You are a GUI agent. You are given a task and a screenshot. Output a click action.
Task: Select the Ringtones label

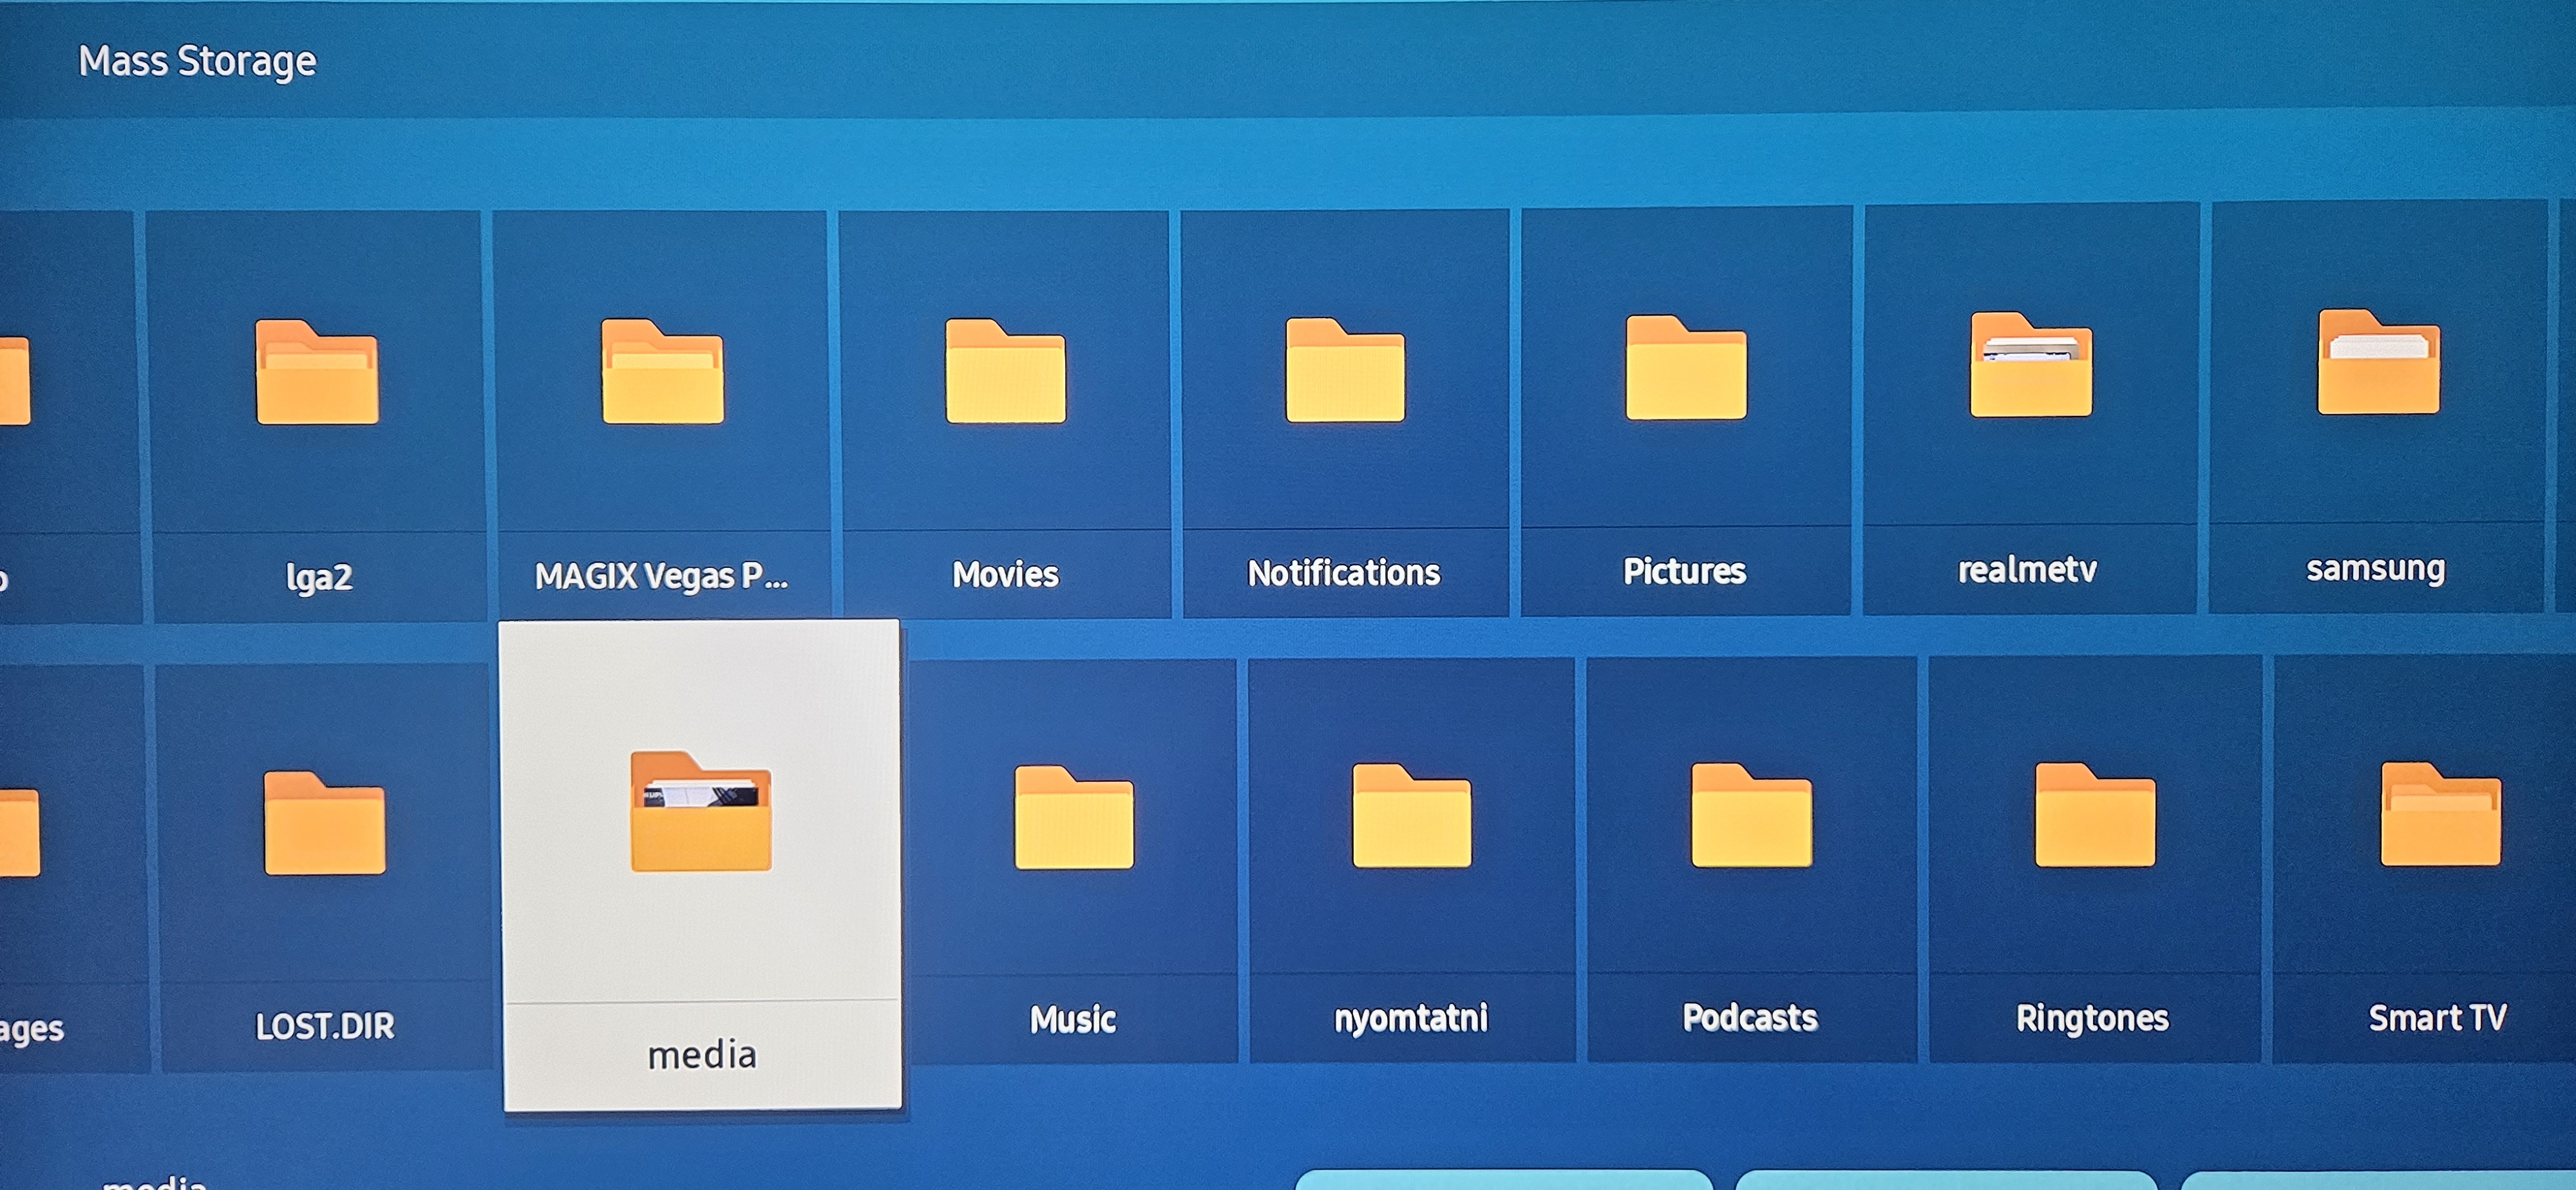(x=2092, y=1018)
